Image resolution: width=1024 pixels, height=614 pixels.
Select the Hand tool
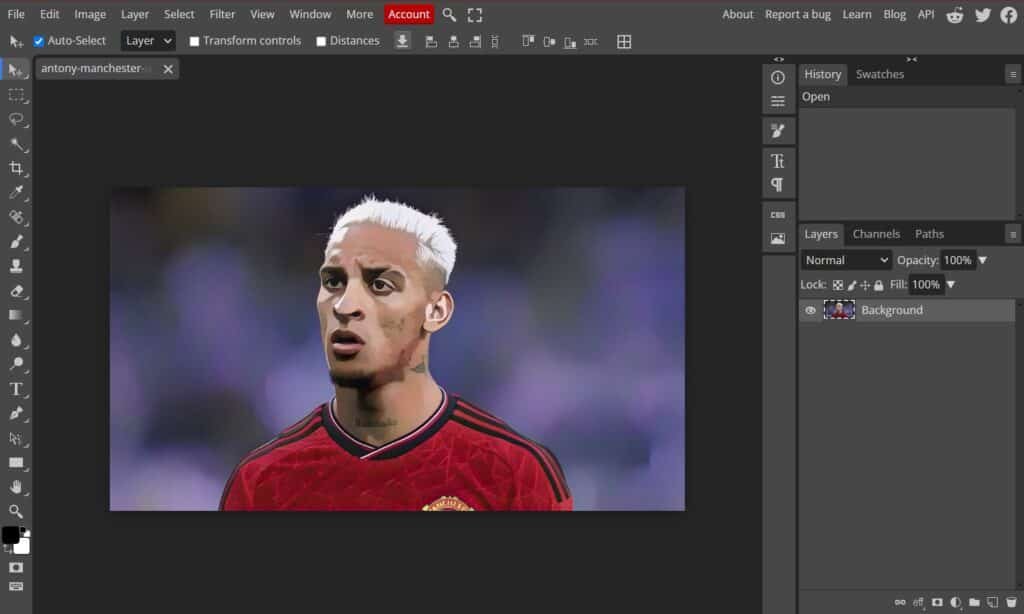(x=16, y=487)
